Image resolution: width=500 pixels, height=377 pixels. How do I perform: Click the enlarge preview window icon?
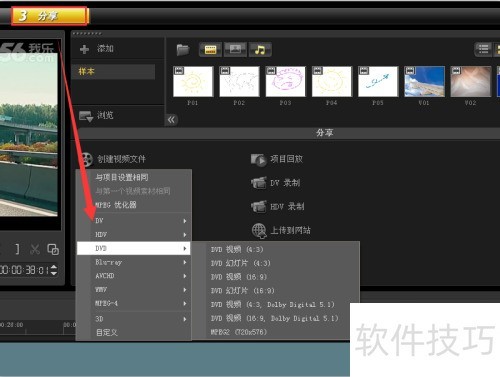[53, 249]
